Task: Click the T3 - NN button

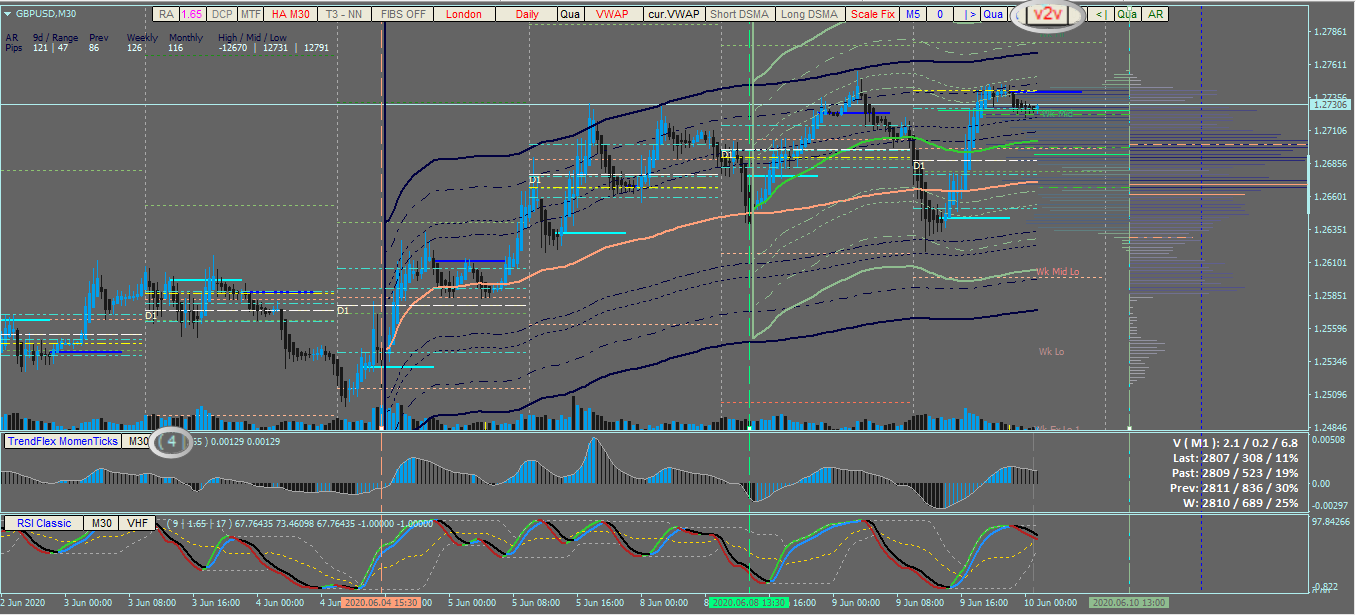Action: point(343,14)
